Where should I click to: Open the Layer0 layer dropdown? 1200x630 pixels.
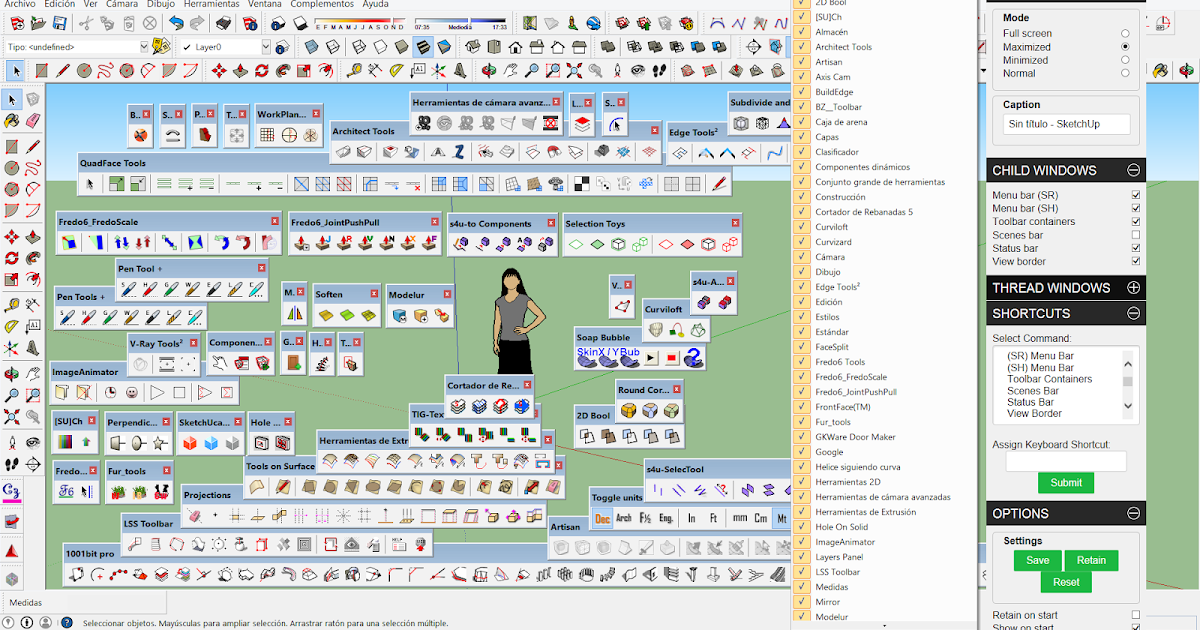(265, 47)
